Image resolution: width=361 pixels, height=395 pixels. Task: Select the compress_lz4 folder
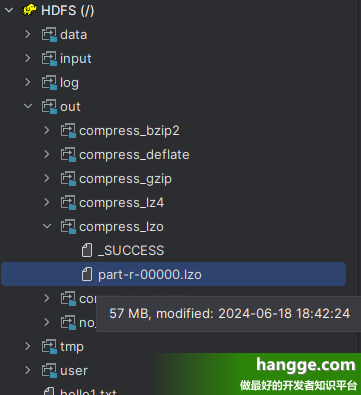(x=122, y=203)
